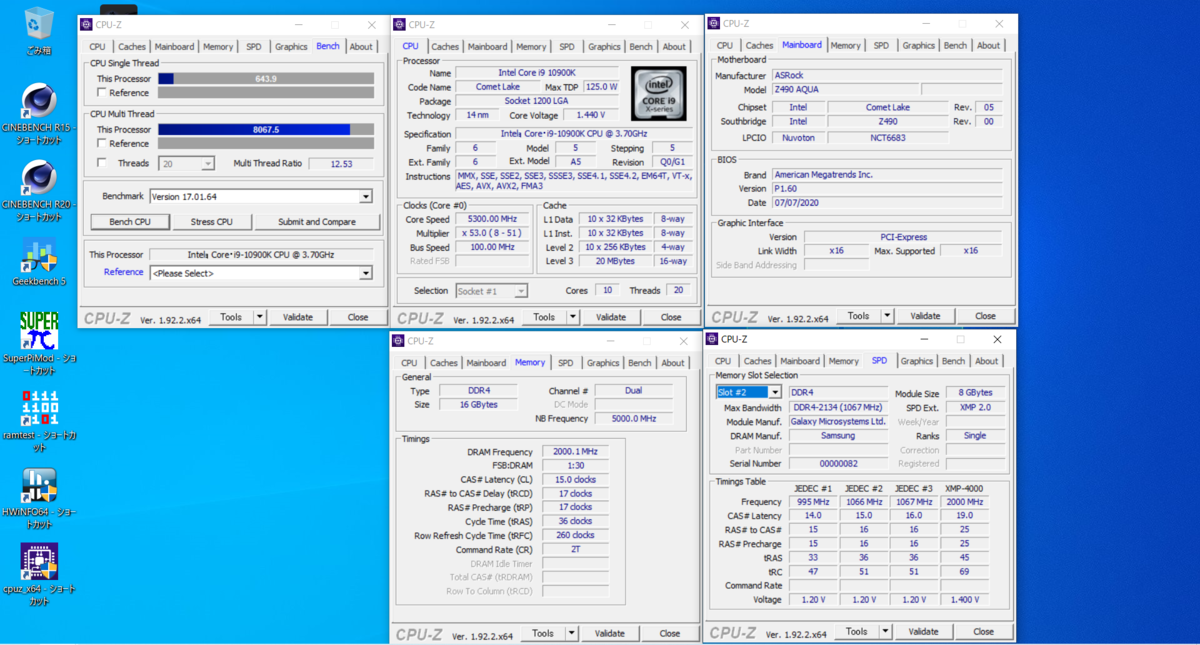Viewport: 1200px width, 645px height.
Task: Open the Socket #1 selection dropdown
Action: pos(491,291)
